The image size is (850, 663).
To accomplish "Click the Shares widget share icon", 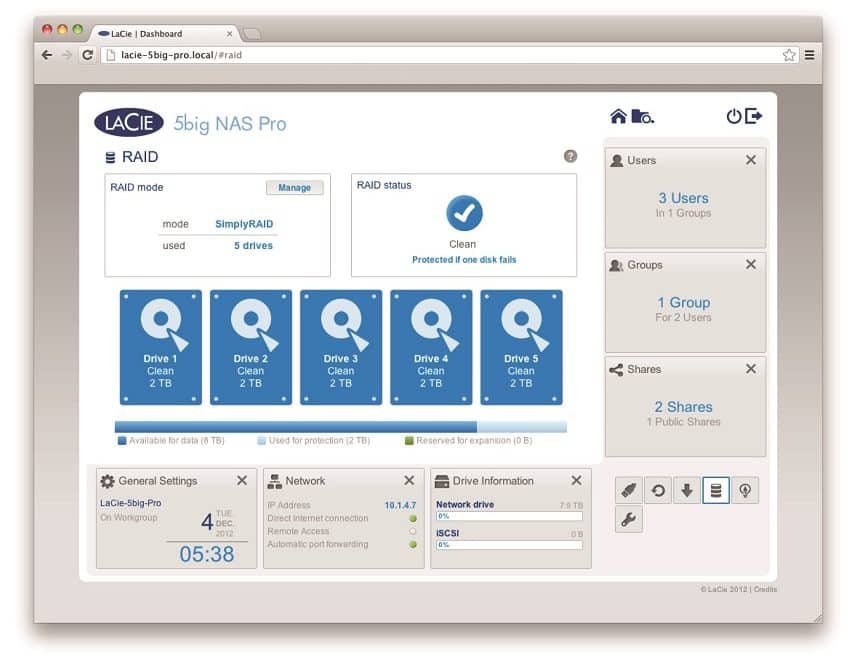I will 616,370.
